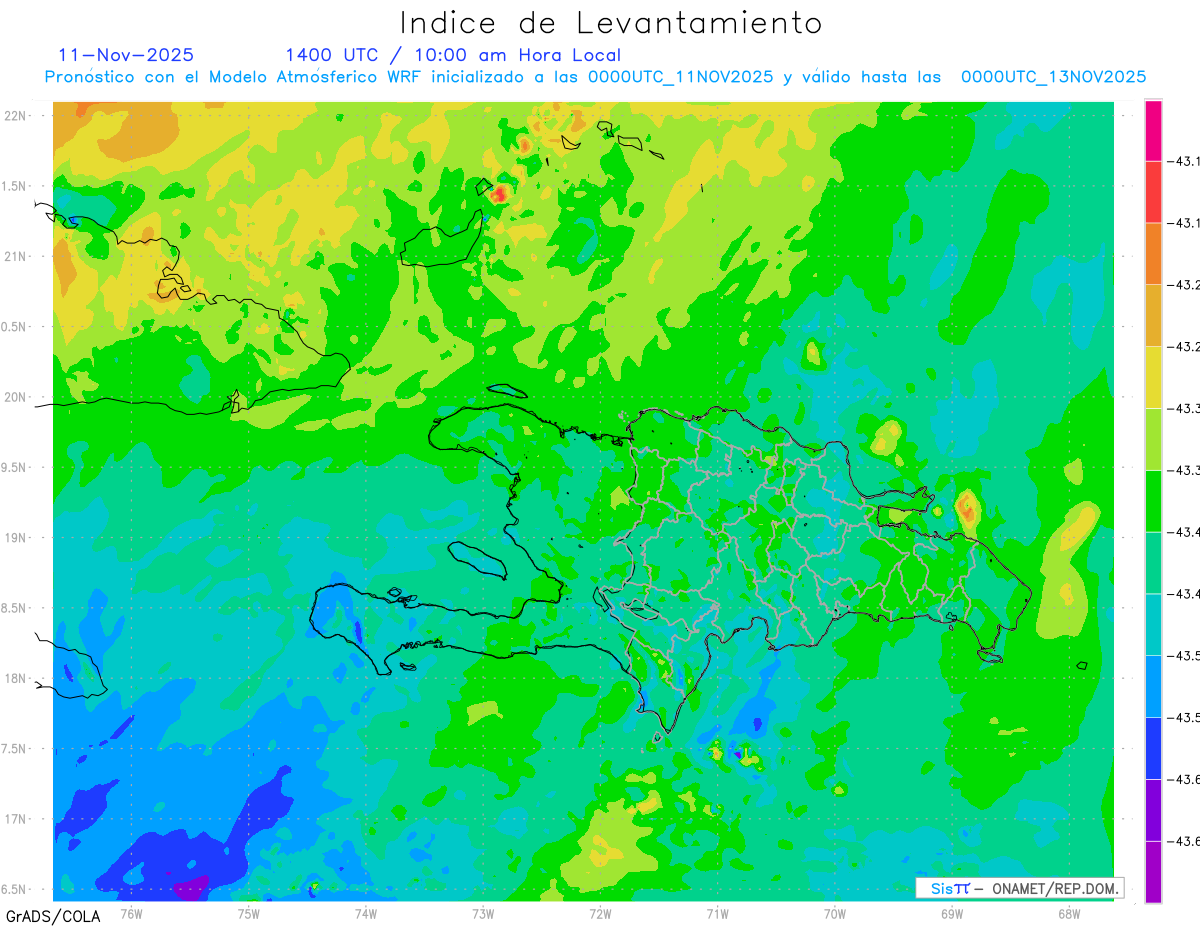Click the 'SisTT – ONAMET/REP.DOM.' label box

(1019, 888)
